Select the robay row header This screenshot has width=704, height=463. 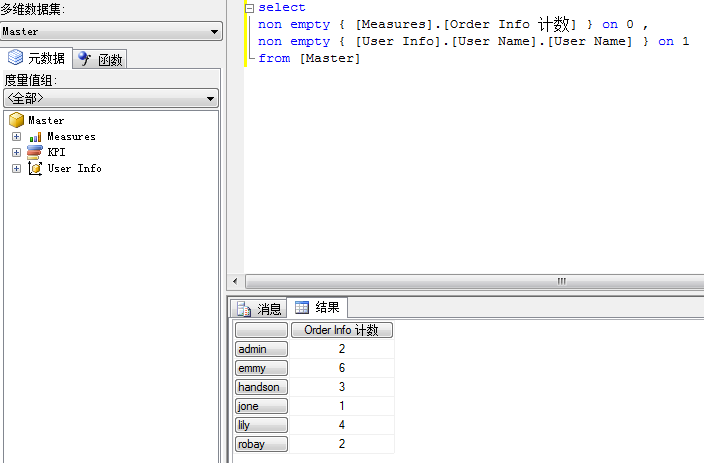[x=261, y=444]
